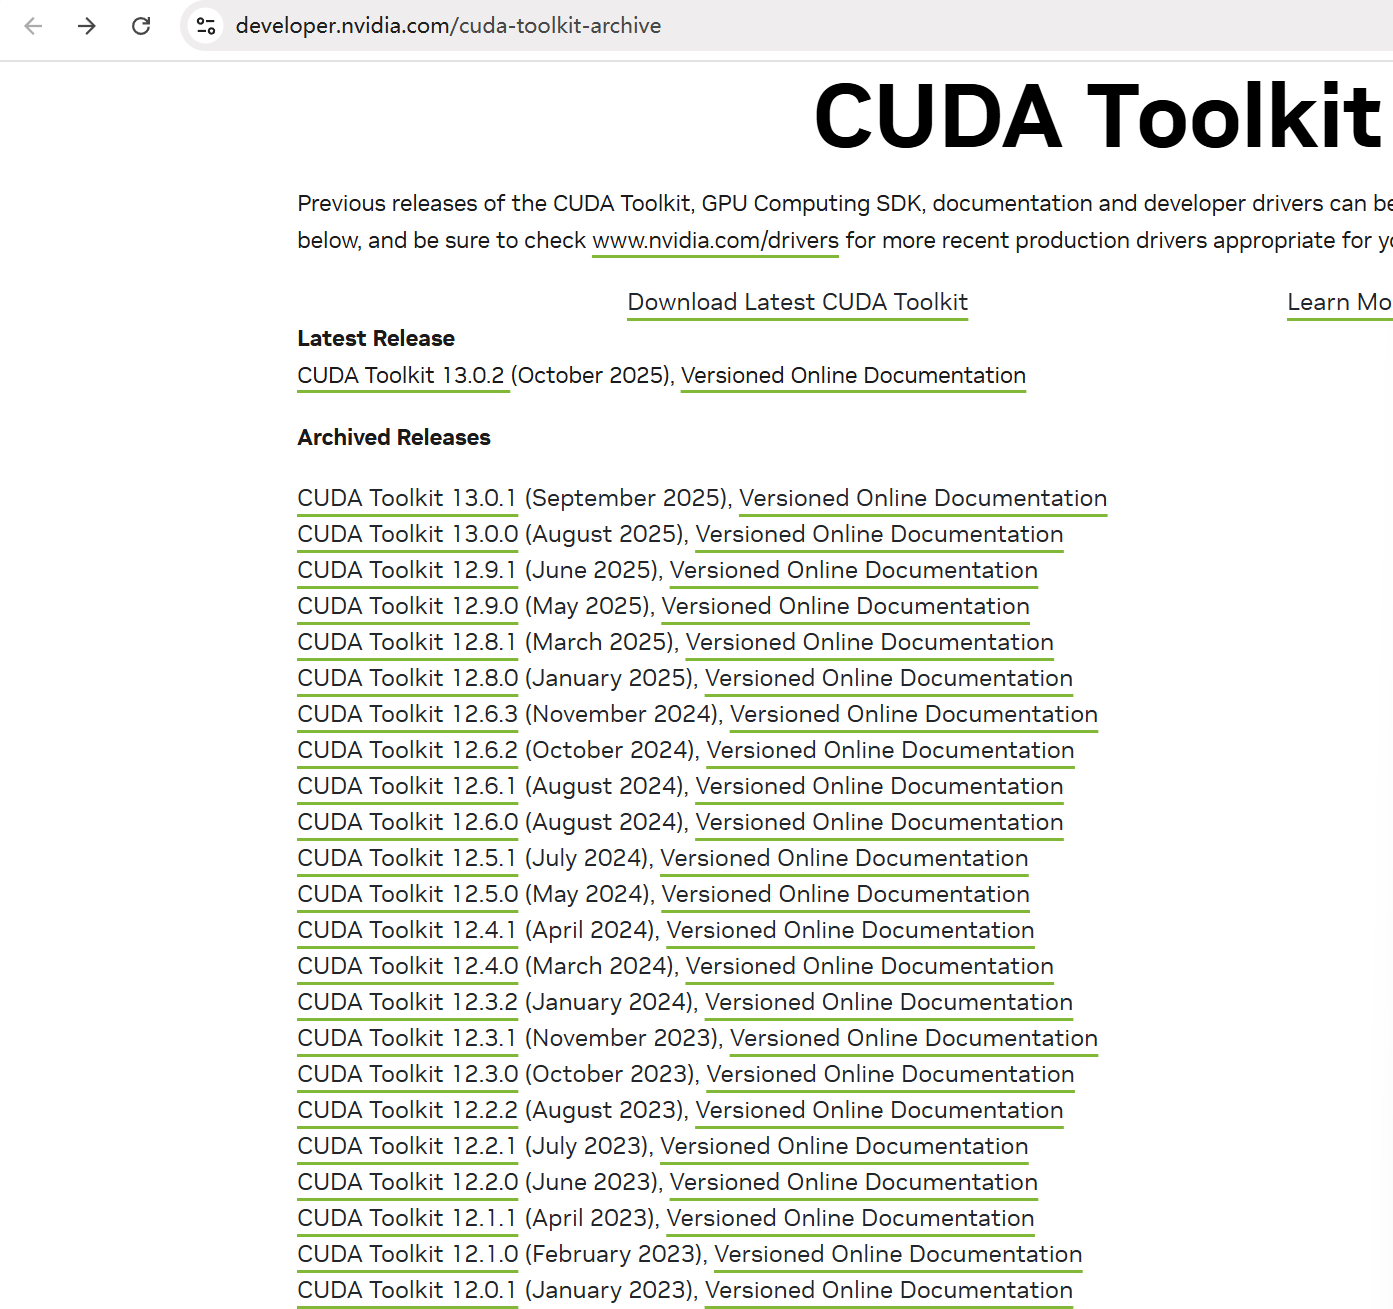Open CUDA Toolkit 12.5.0 link

[x=407, y=895]
